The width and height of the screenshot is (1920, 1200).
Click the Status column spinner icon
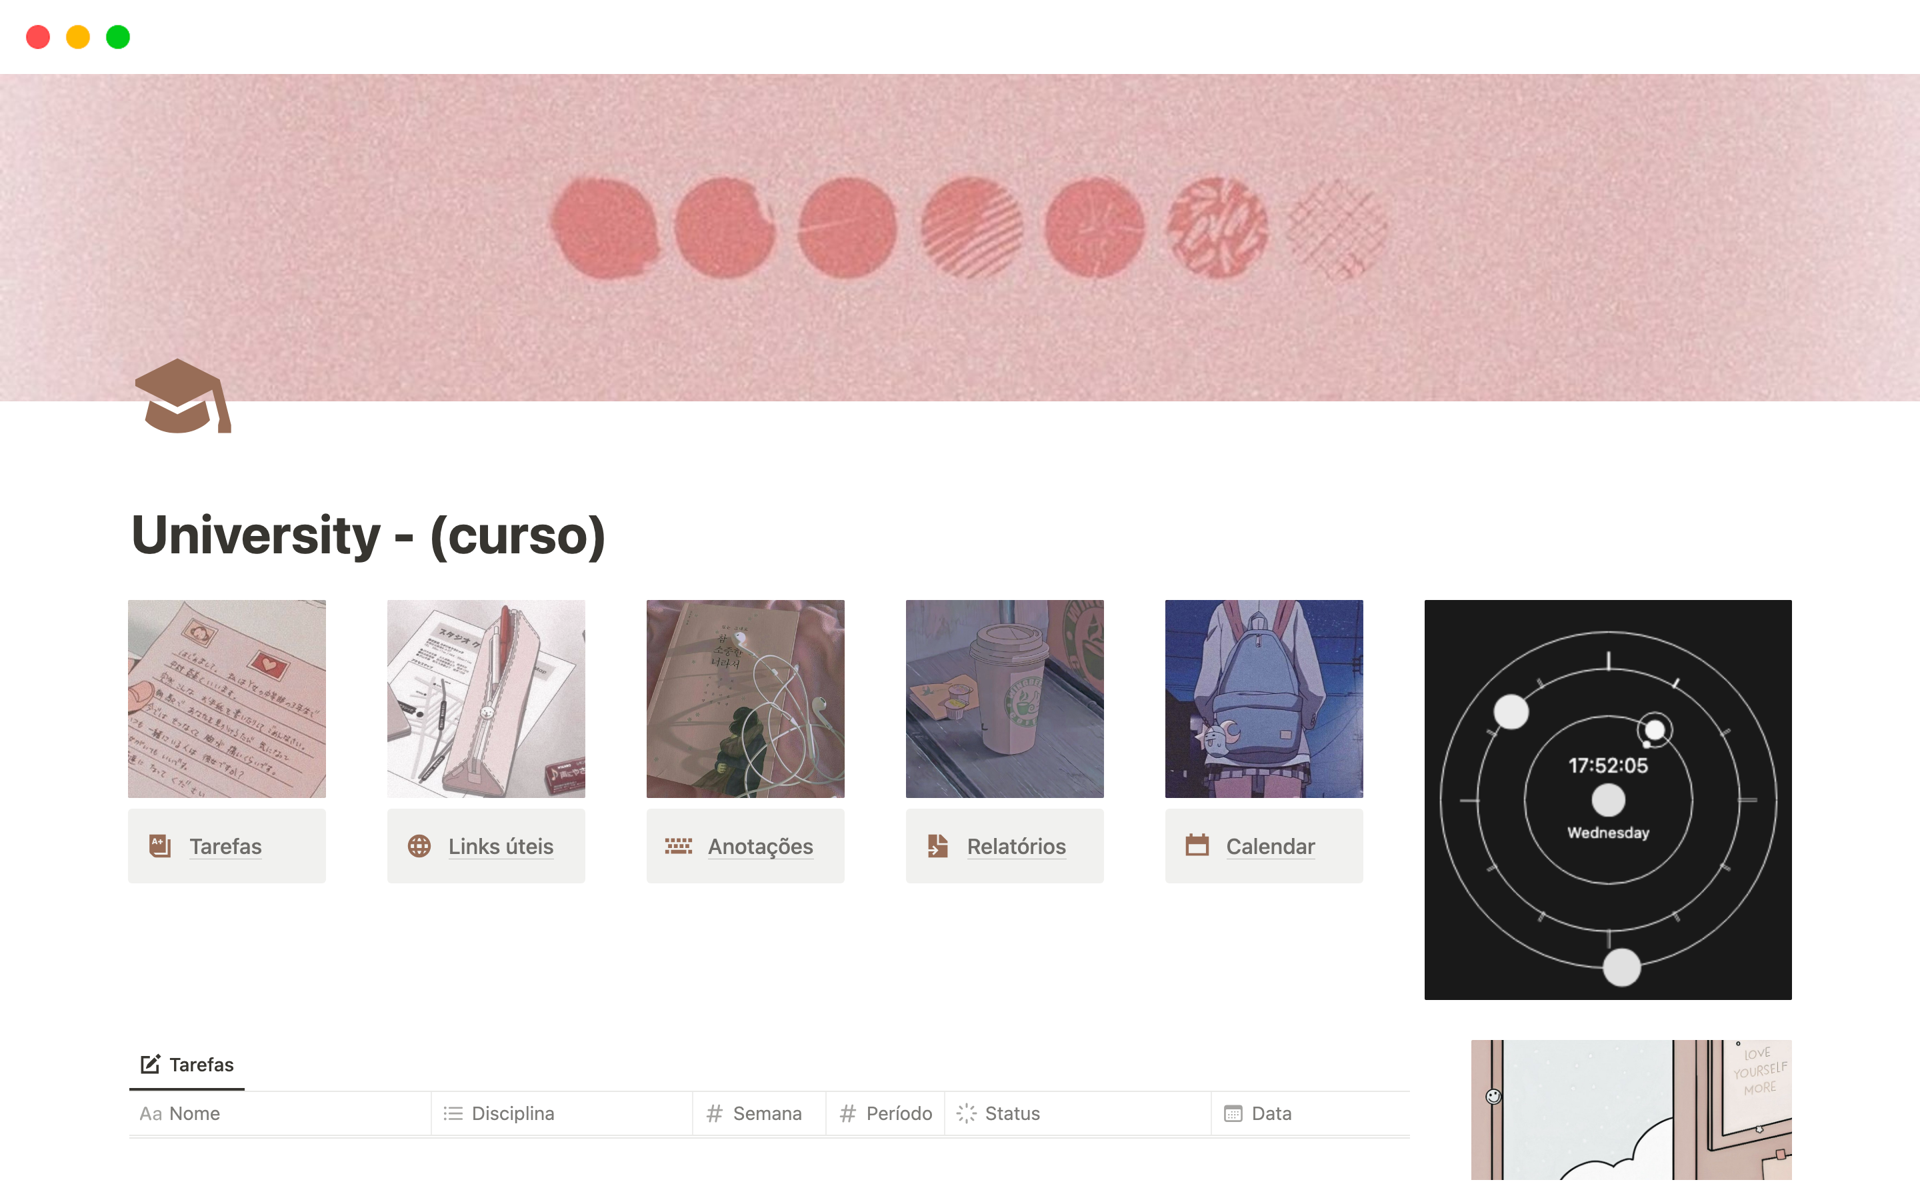(966, 1113)
